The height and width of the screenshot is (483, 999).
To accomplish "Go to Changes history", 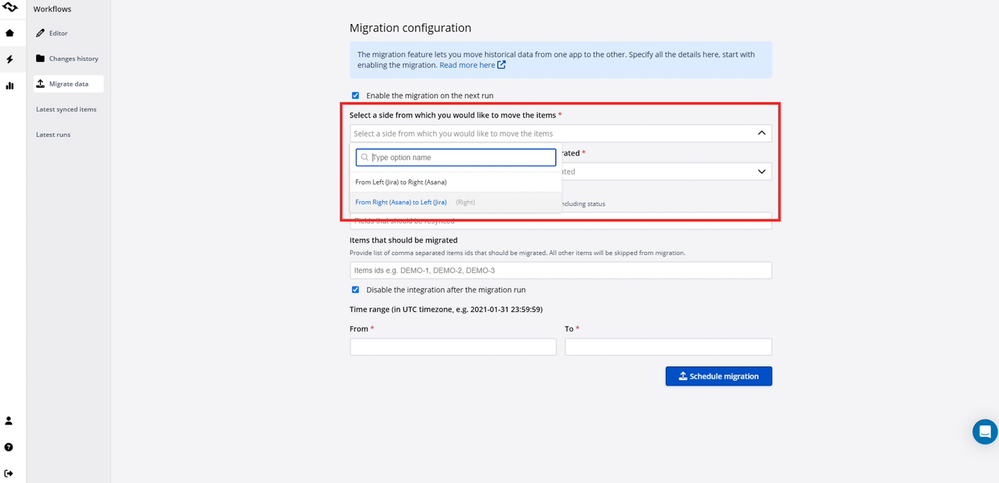I will pos(73,59).
